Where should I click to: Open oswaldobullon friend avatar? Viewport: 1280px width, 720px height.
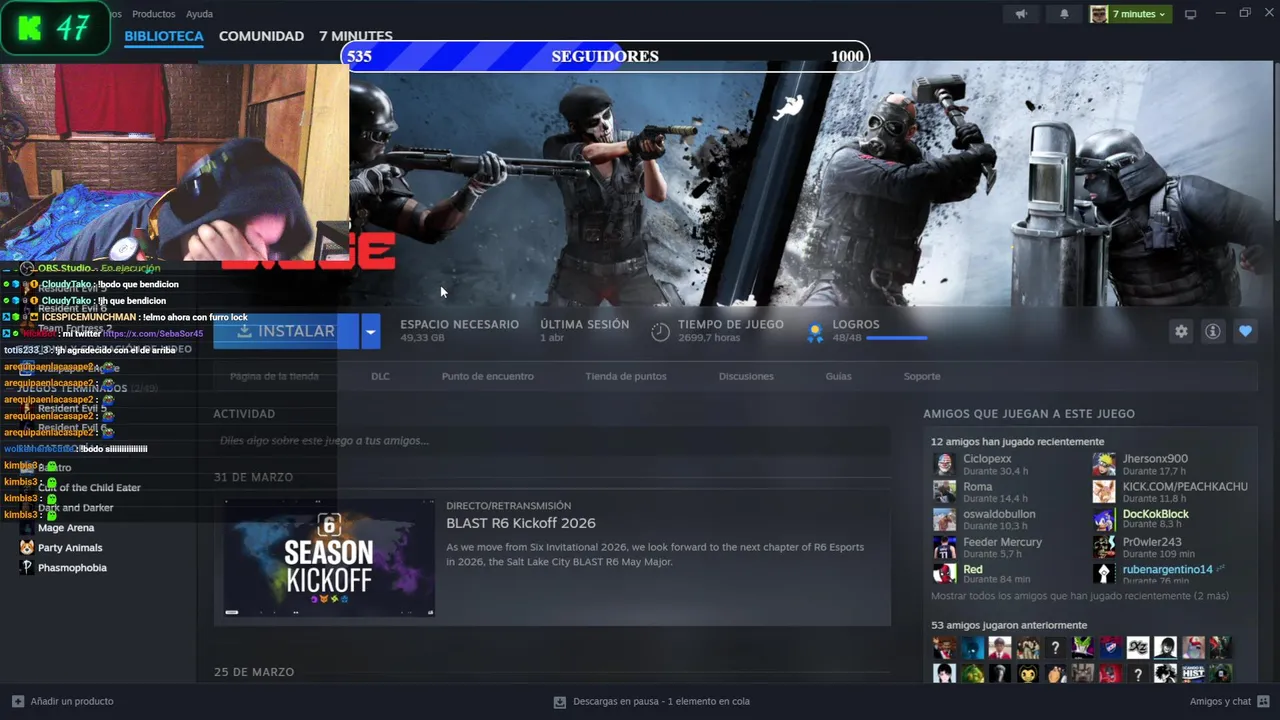[x=944, y=520]
